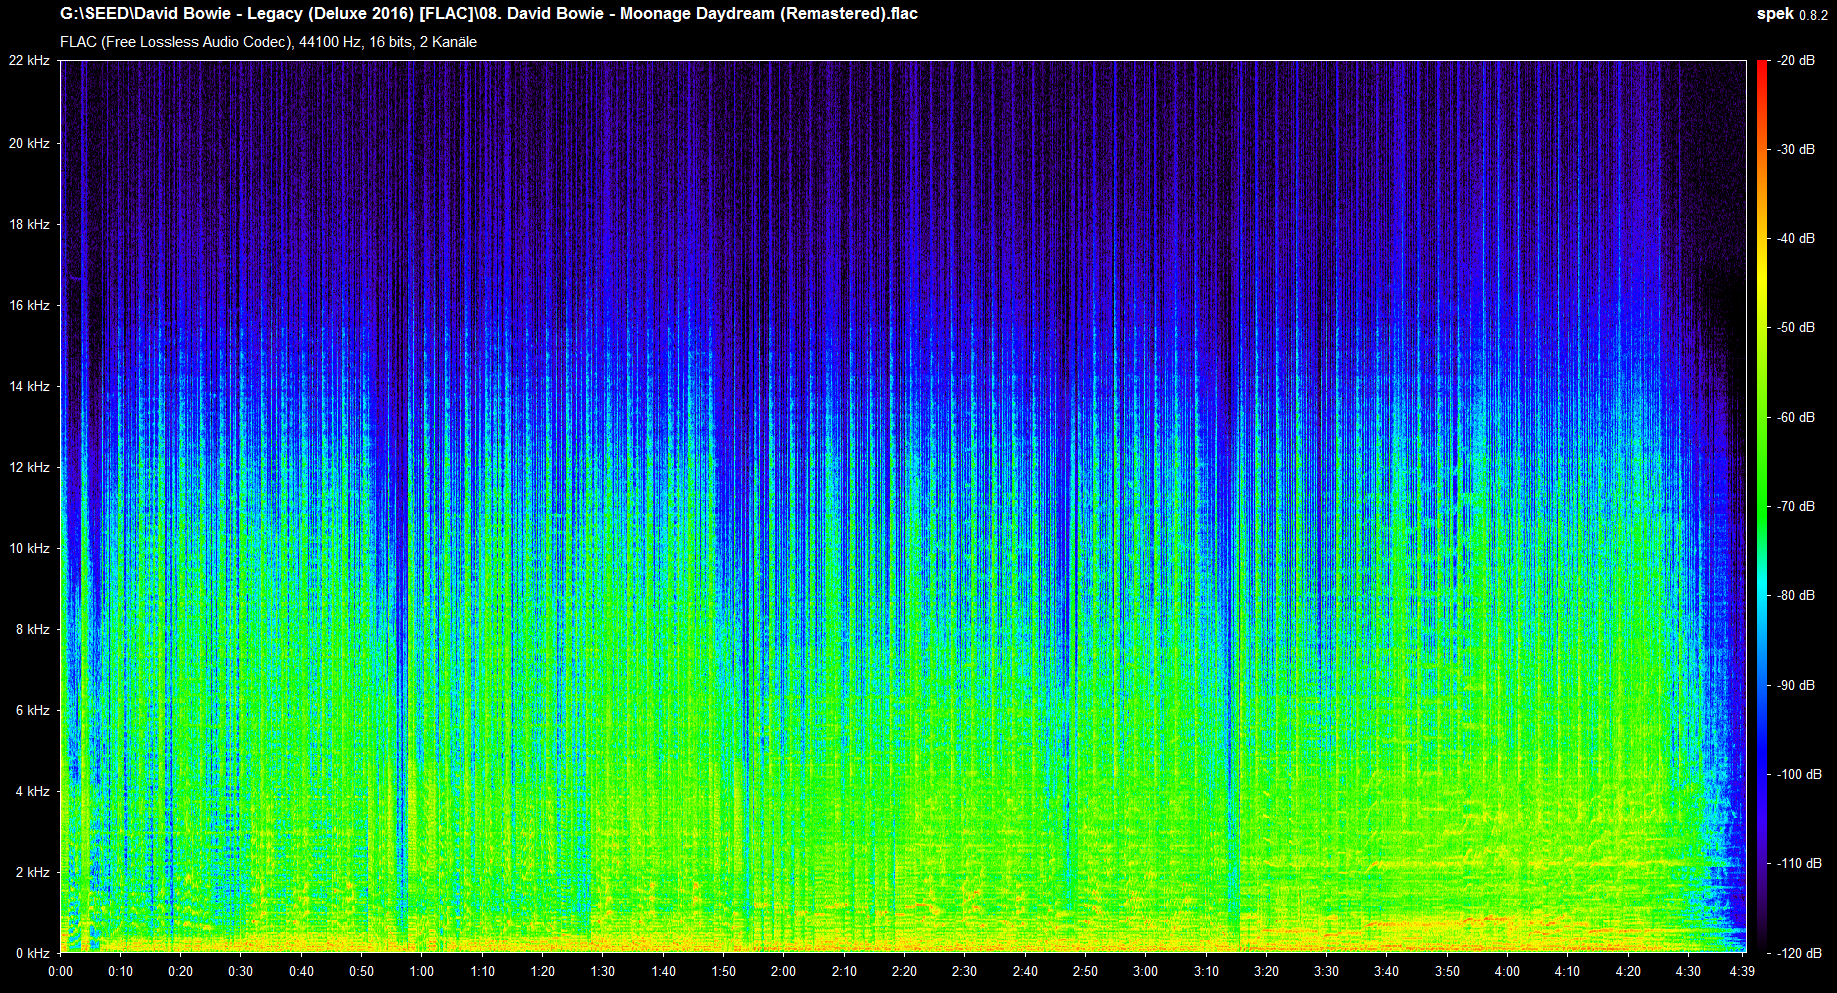This screenshot has height=993, width=1837.
Task: Click the 22 kHz frequency axis label
Action: coord(29,61)
